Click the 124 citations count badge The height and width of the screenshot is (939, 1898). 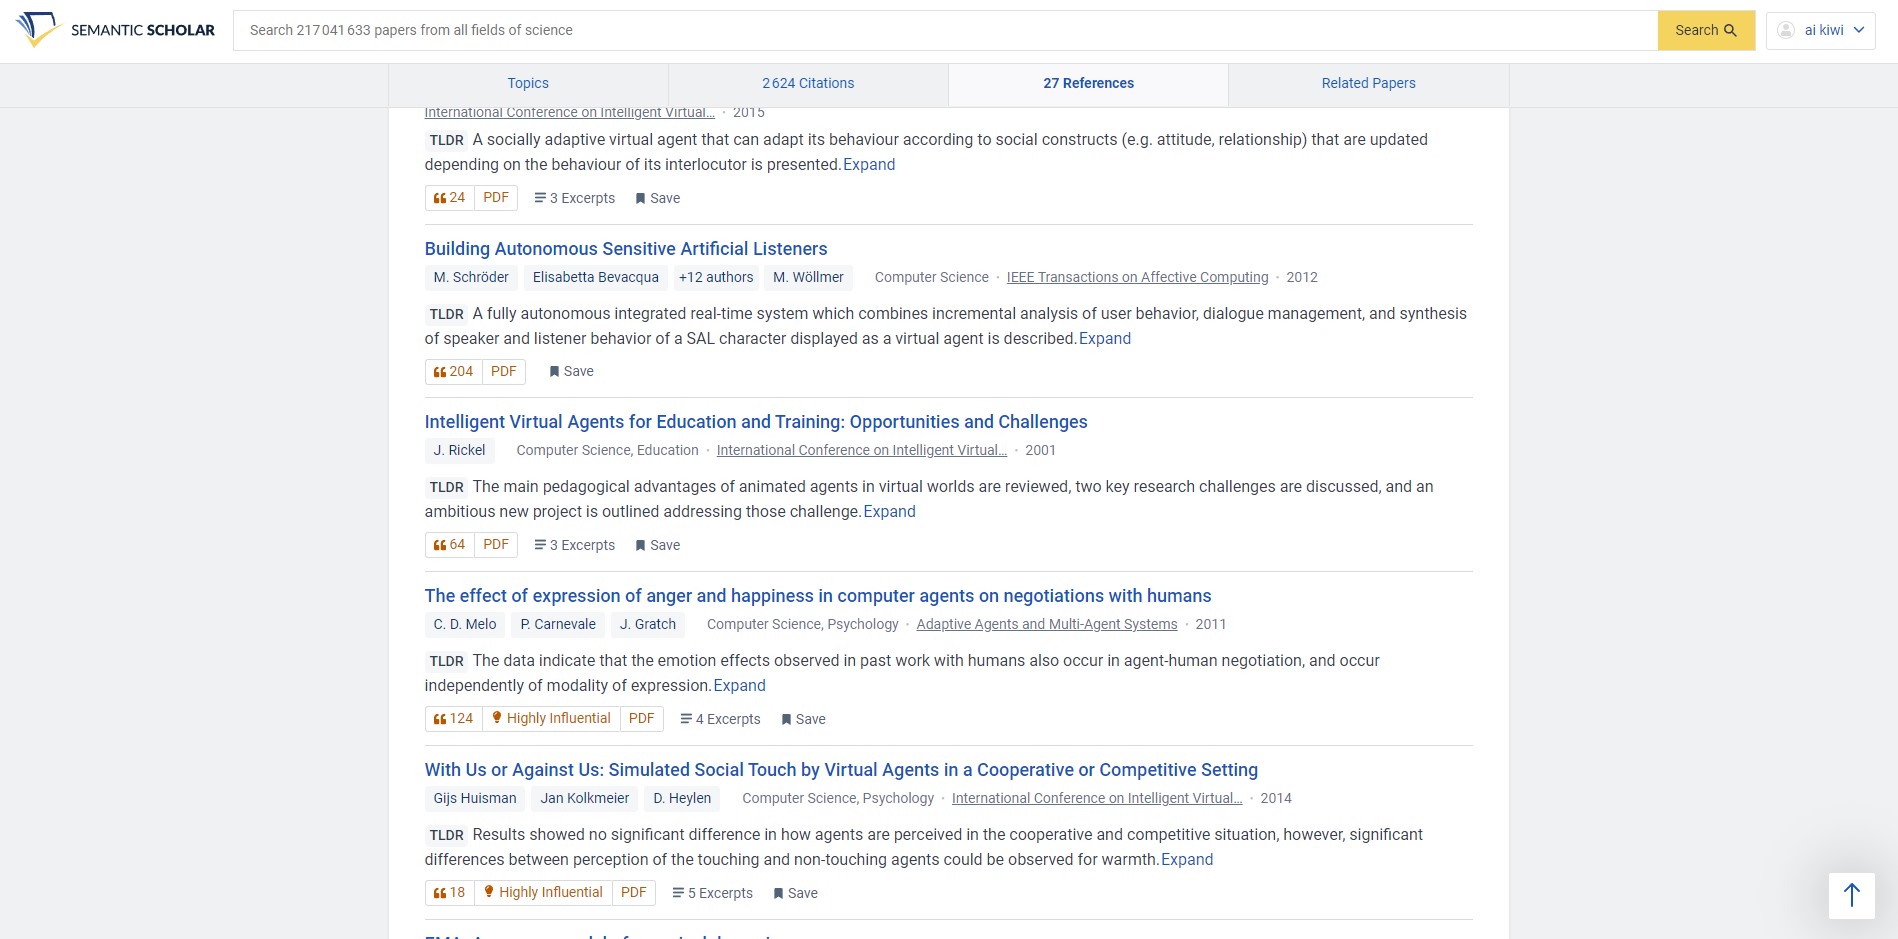tap(454, 719)
